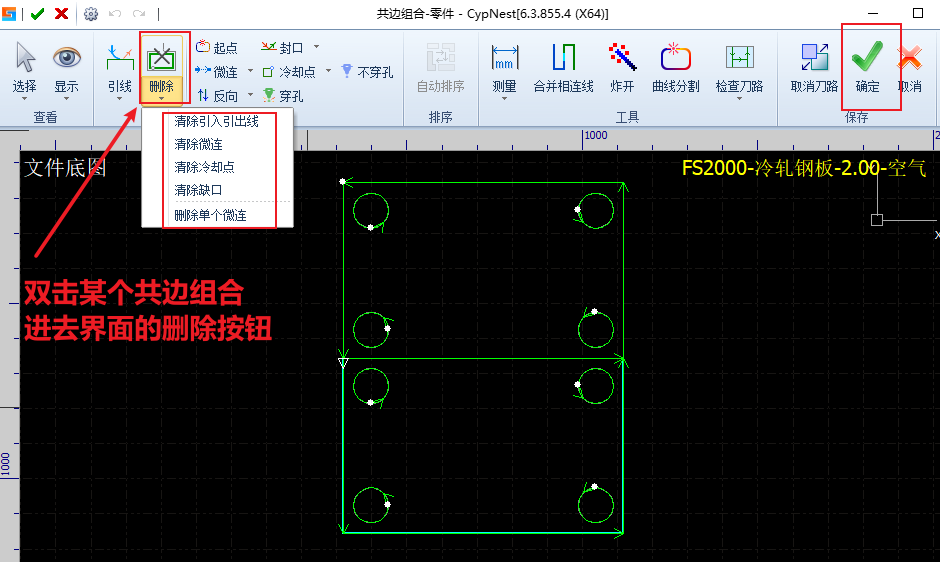Select the 选择 arrow tool
The width and height of the screenshot is (940, 562).
[x=25, y=67]
